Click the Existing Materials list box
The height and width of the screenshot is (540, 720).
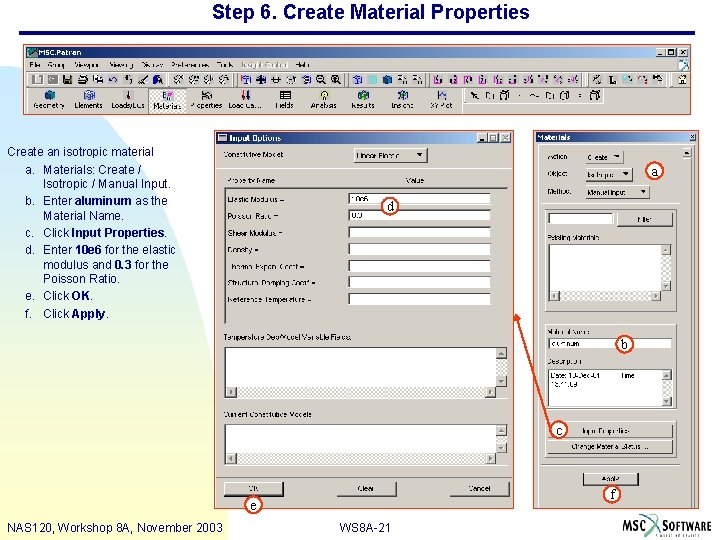[x=605, y=268]
